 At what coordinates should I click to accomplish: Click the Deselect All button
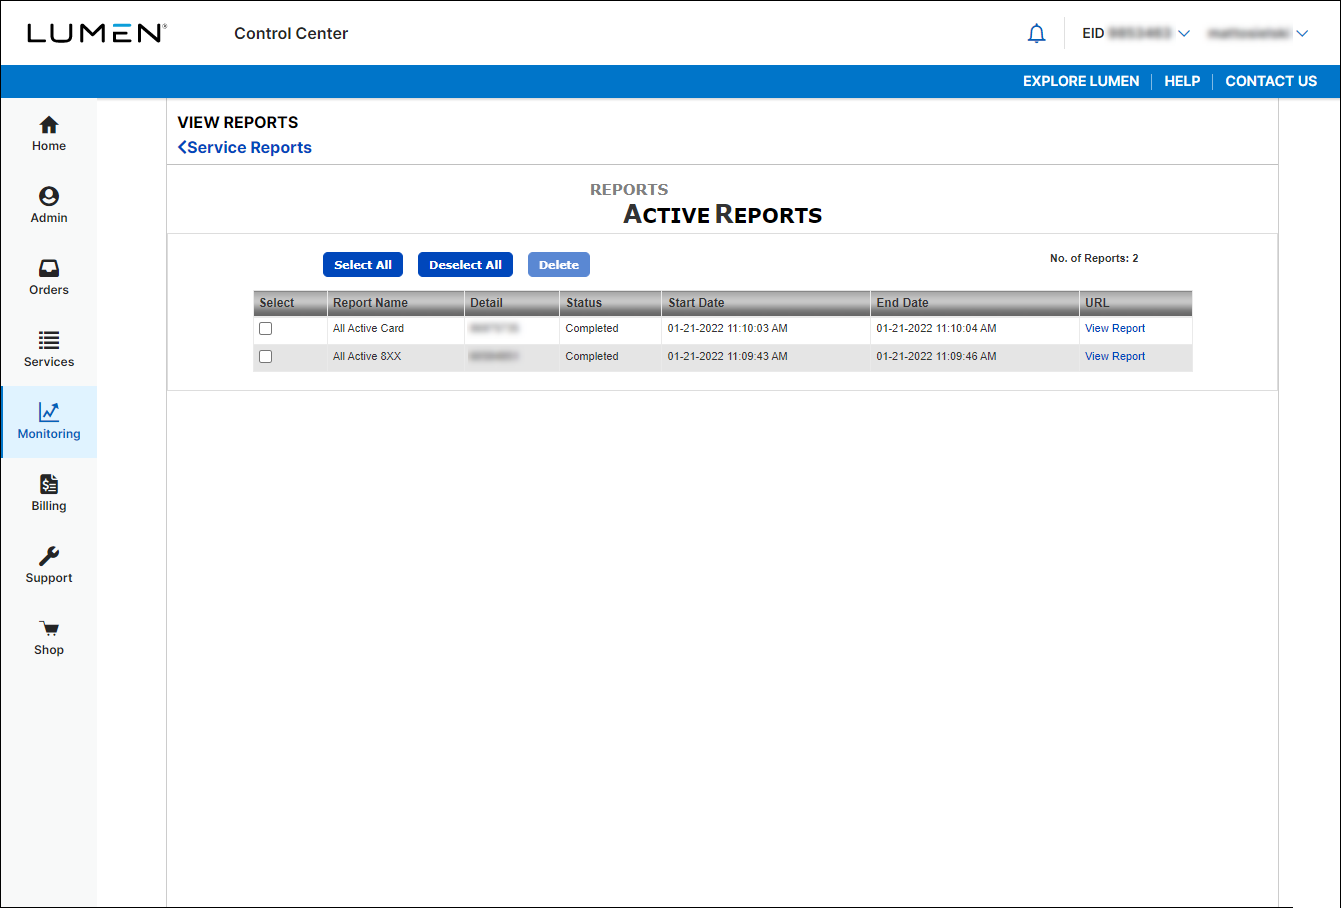[465, 265]
